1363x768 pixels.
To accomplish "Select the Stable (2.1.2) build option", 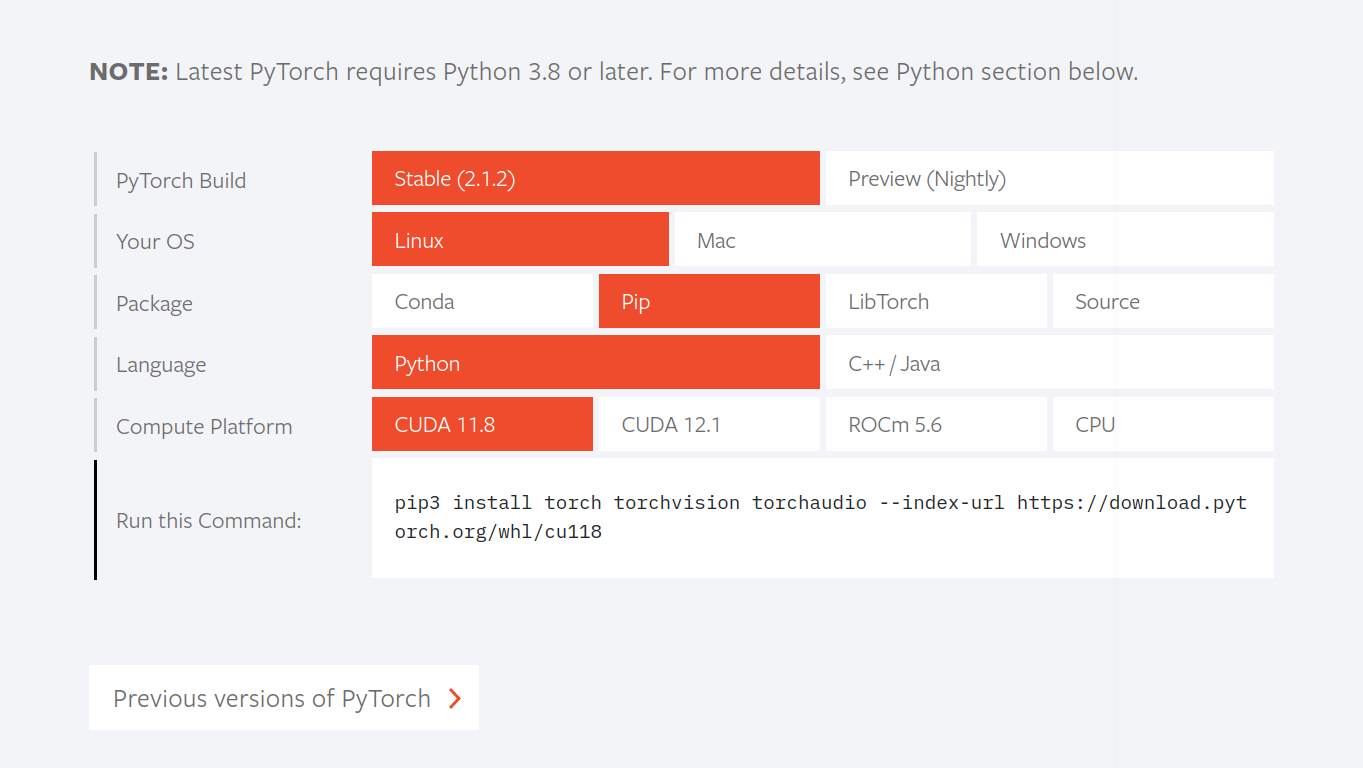I will point(595,178).
